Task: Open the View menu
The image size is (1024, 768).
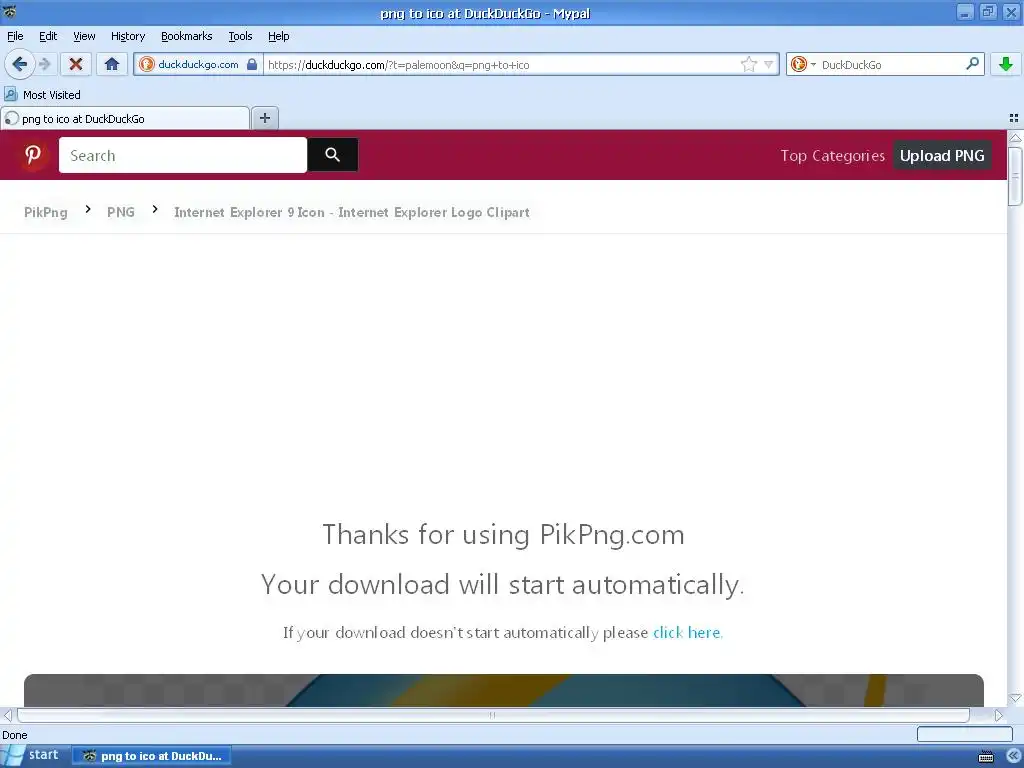Action: point(84,37)
